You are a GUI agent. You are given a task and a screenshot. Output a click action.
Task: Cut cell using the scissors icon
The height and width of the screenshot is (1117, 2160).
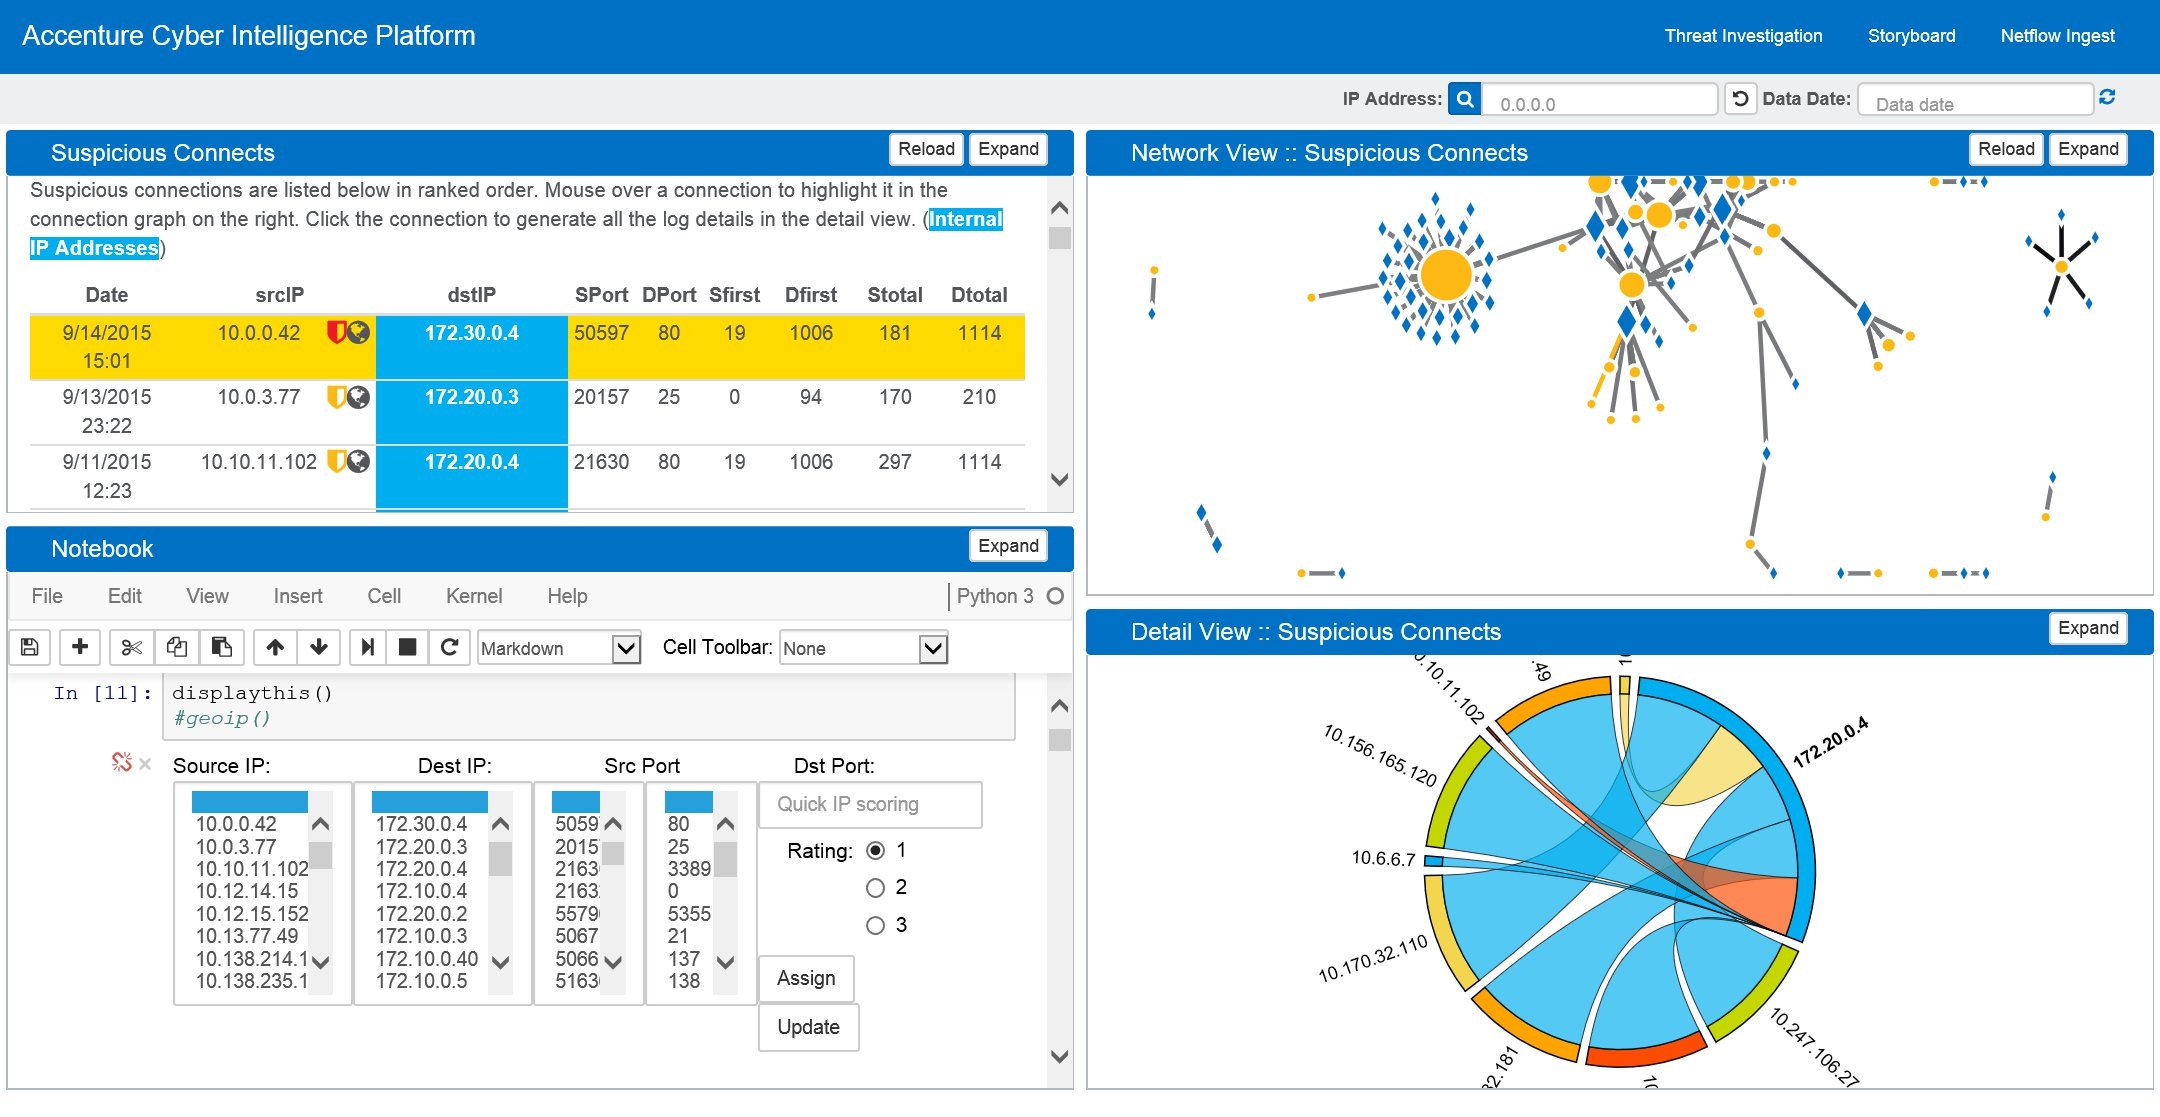click(x=131, y=647)
